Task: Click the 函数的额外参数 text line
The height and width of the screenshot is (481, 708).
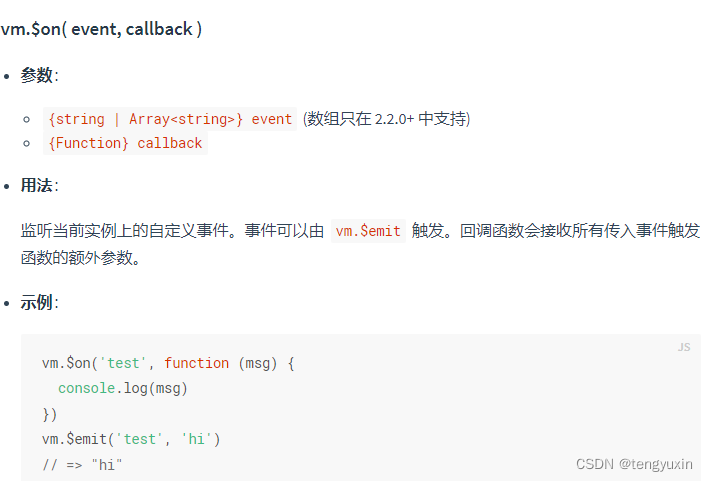Action: coord(80,258)
